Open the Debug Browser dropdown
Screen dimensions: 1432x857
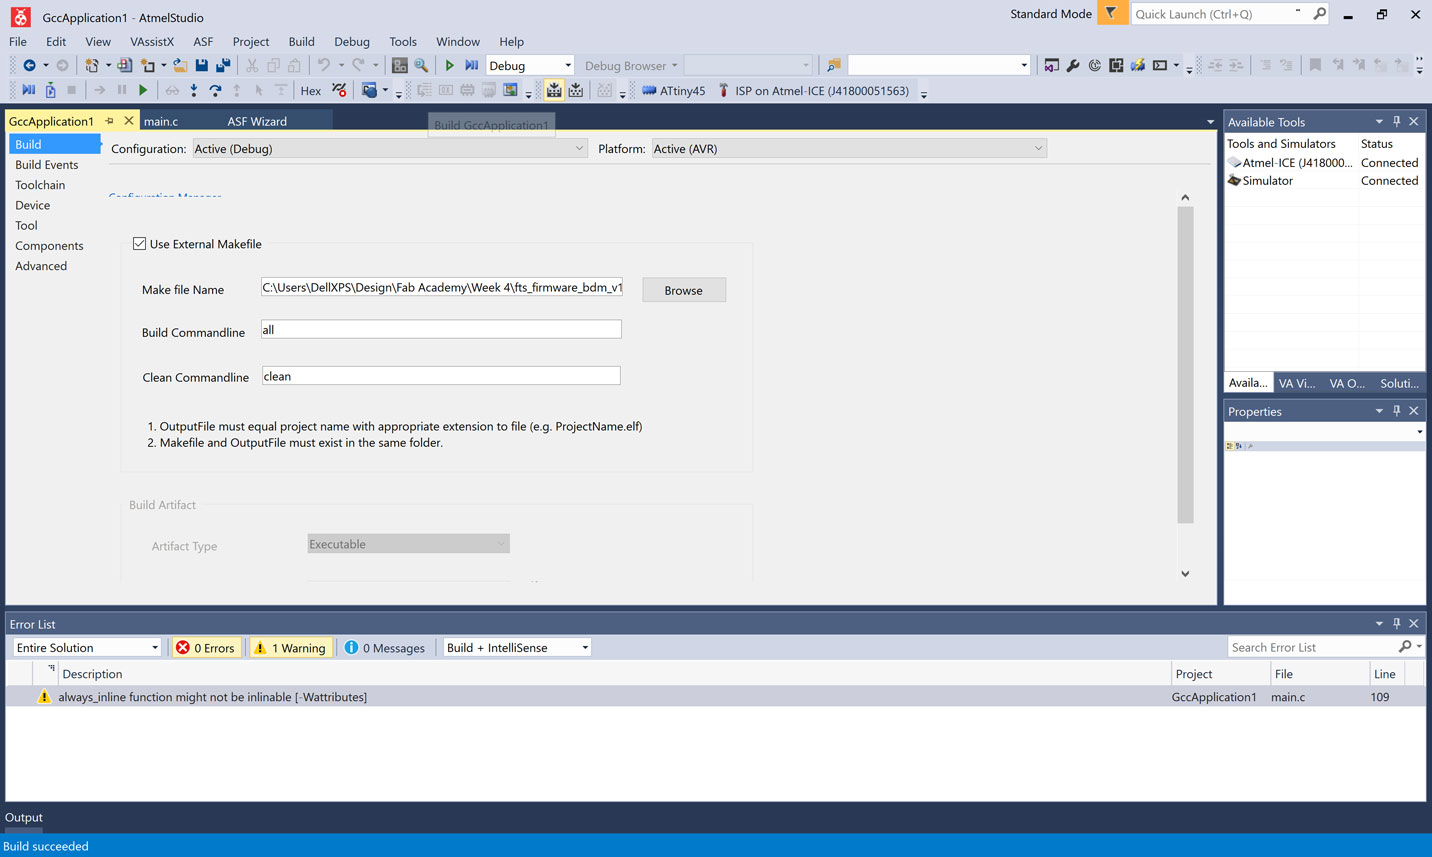(631, 65)
